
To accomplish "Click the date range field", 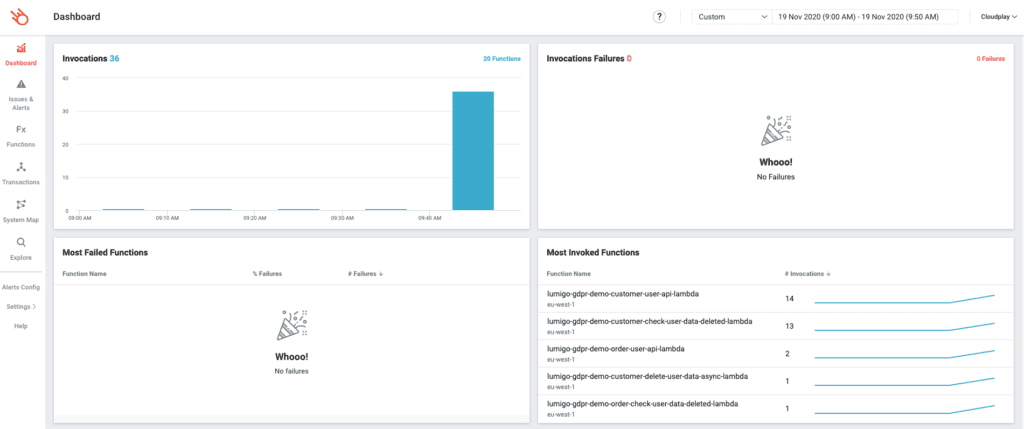I will click(865, 17).
